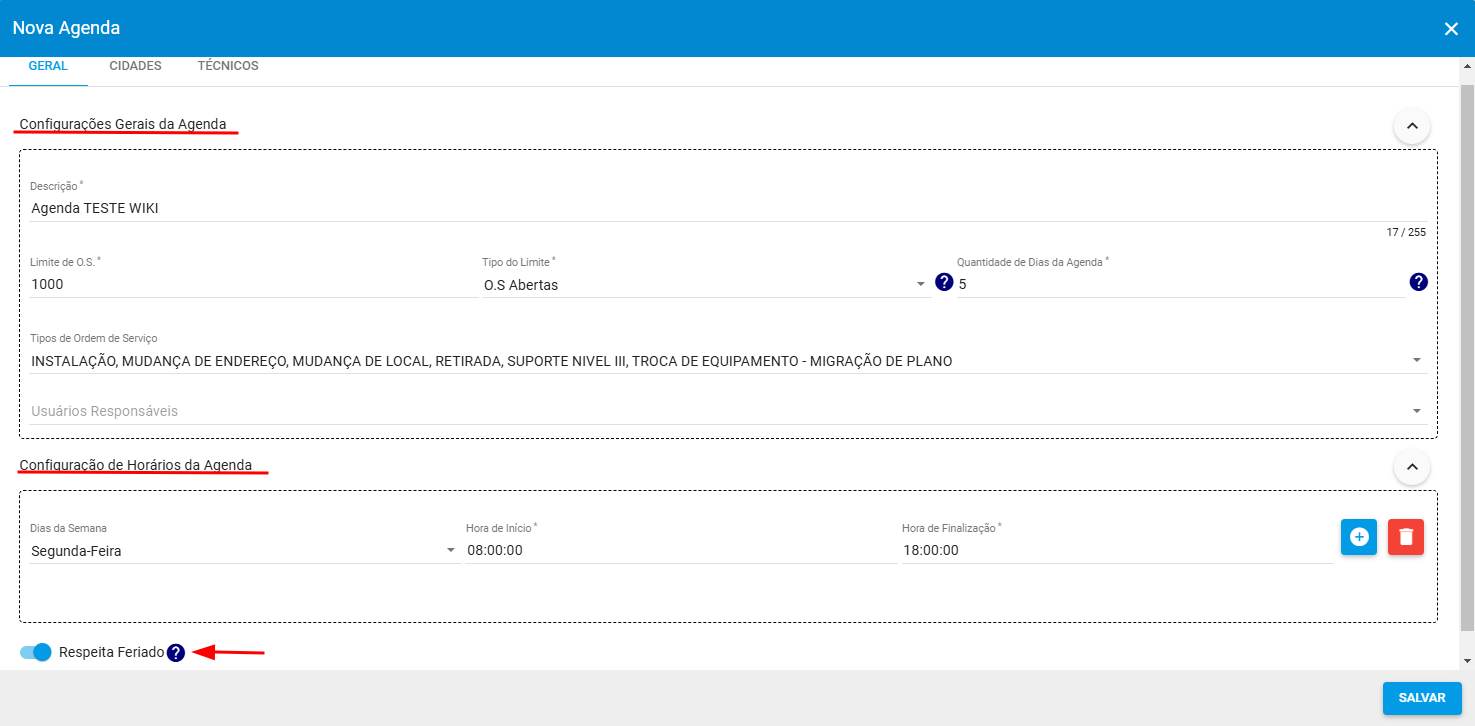
Task: Click the scrollbar up arrow
Action: (x=1467, y=65)
